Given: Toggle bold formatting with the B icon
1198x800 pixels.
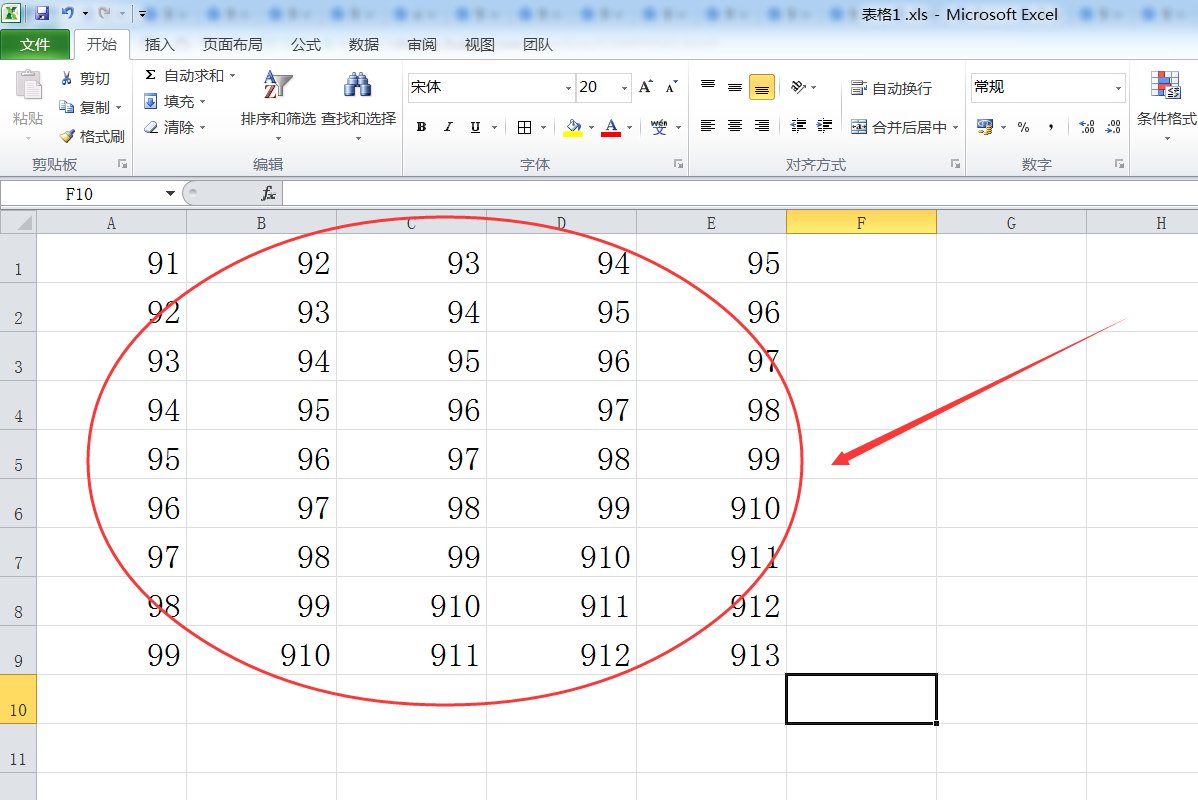Looking at the screenshot, I should (419, 127).
